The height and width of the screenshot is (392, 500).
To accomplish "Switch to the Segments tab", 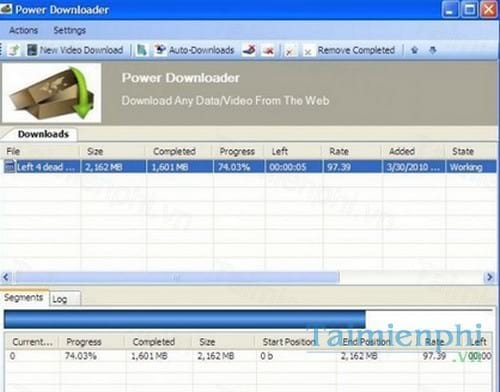I will (24, 297).
